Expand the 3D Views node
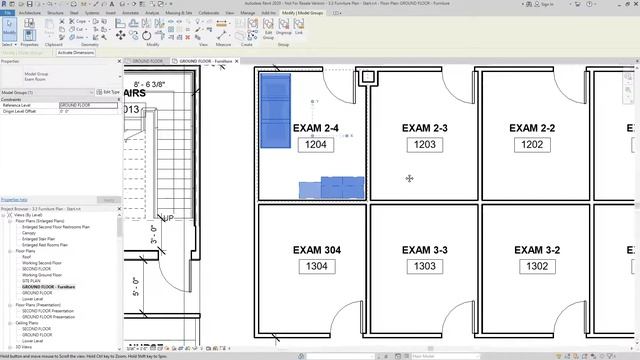The image size is (640, 360). [x=10, y=347]
